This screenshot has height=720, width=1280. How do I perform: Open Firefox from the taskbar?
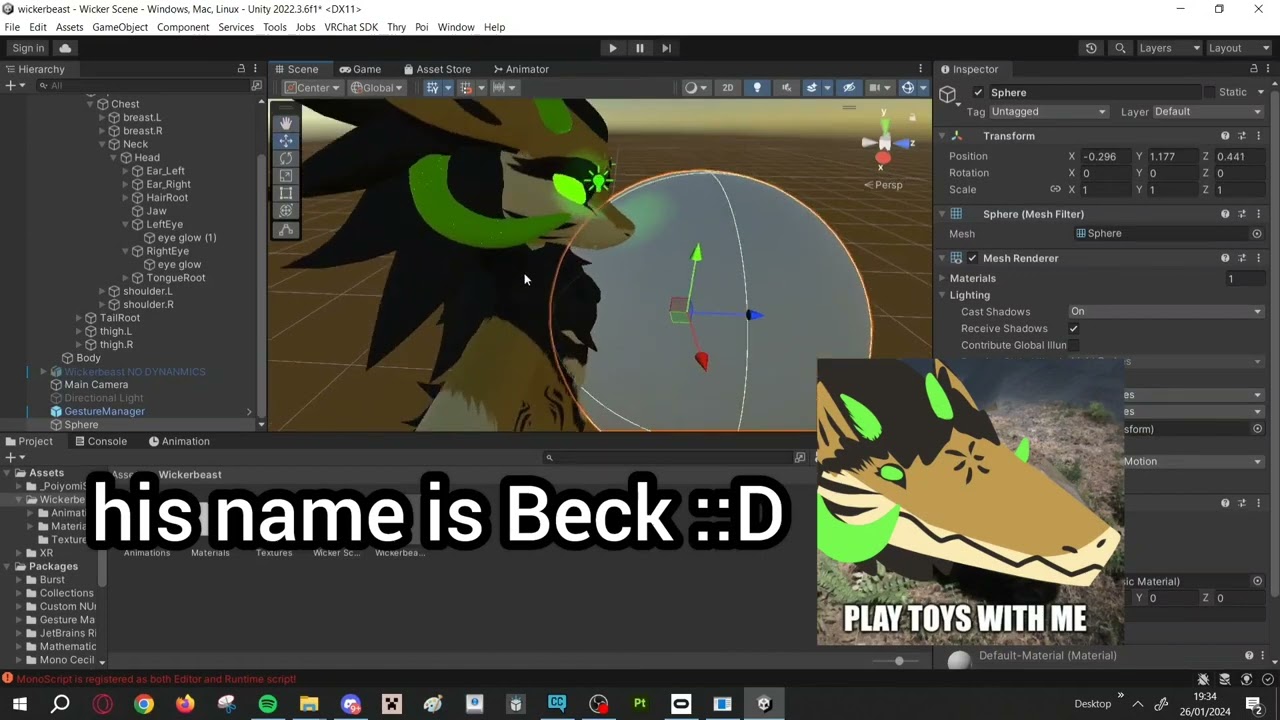pos(185,704)
